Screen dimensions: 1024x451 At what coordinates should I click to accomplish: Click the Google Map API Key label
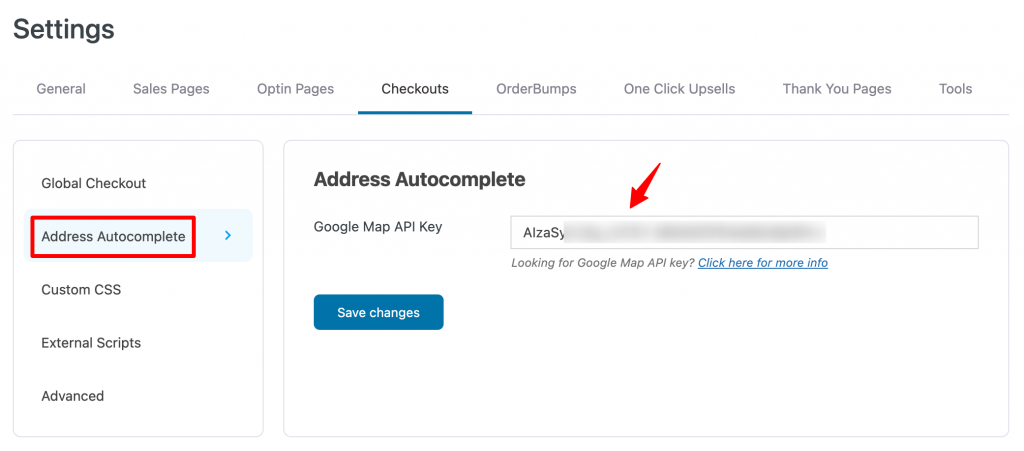[x=378, y=227]
